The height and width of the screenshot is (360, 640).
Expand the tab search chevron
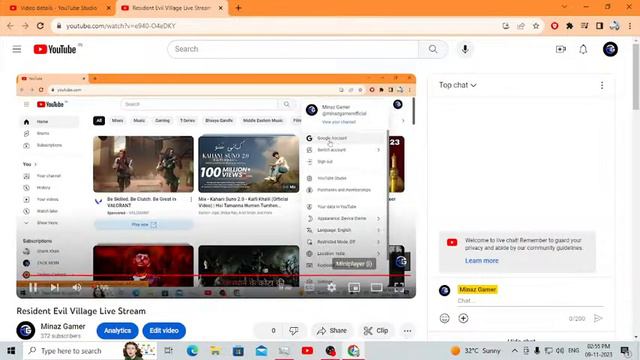click(x=564, y=7)
